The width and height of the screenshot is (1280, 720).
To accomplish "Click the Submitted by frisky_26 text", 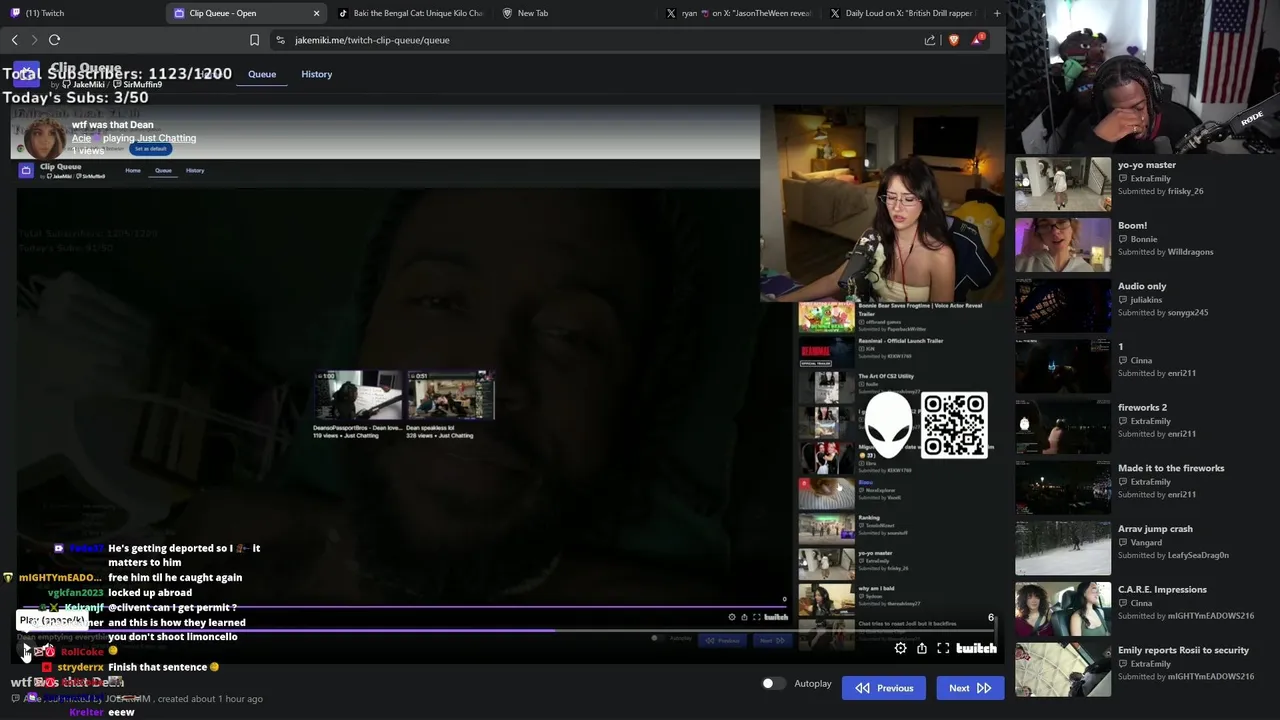I will coord(1160,191).
